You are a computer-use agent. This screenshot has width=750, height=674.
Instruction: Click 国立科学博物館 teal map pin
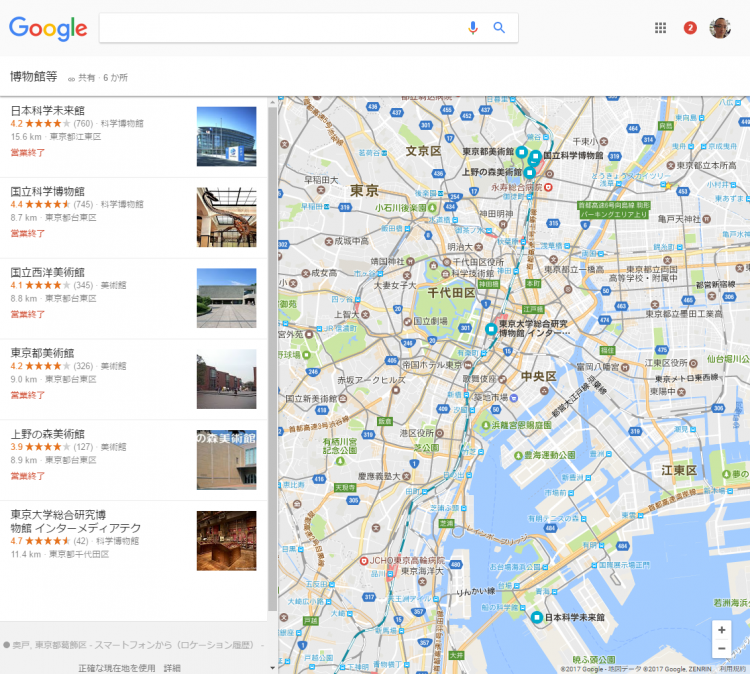point(536,155)
